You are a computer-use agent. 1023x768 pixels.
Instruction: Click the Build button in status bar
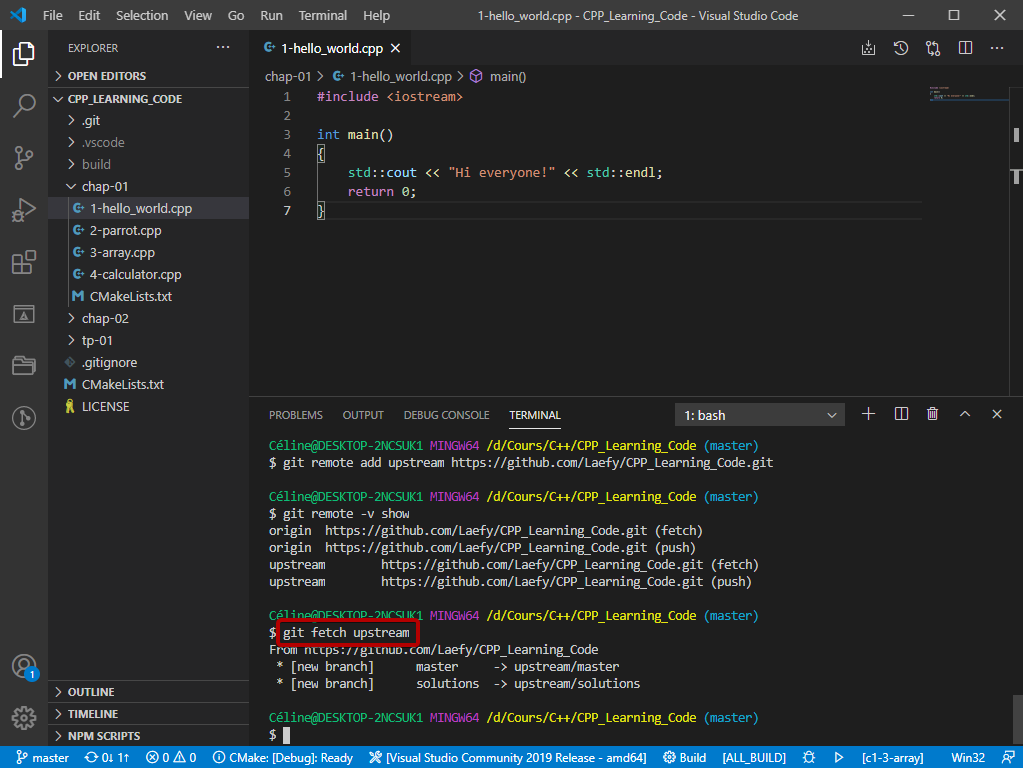[x=685, y=758]
